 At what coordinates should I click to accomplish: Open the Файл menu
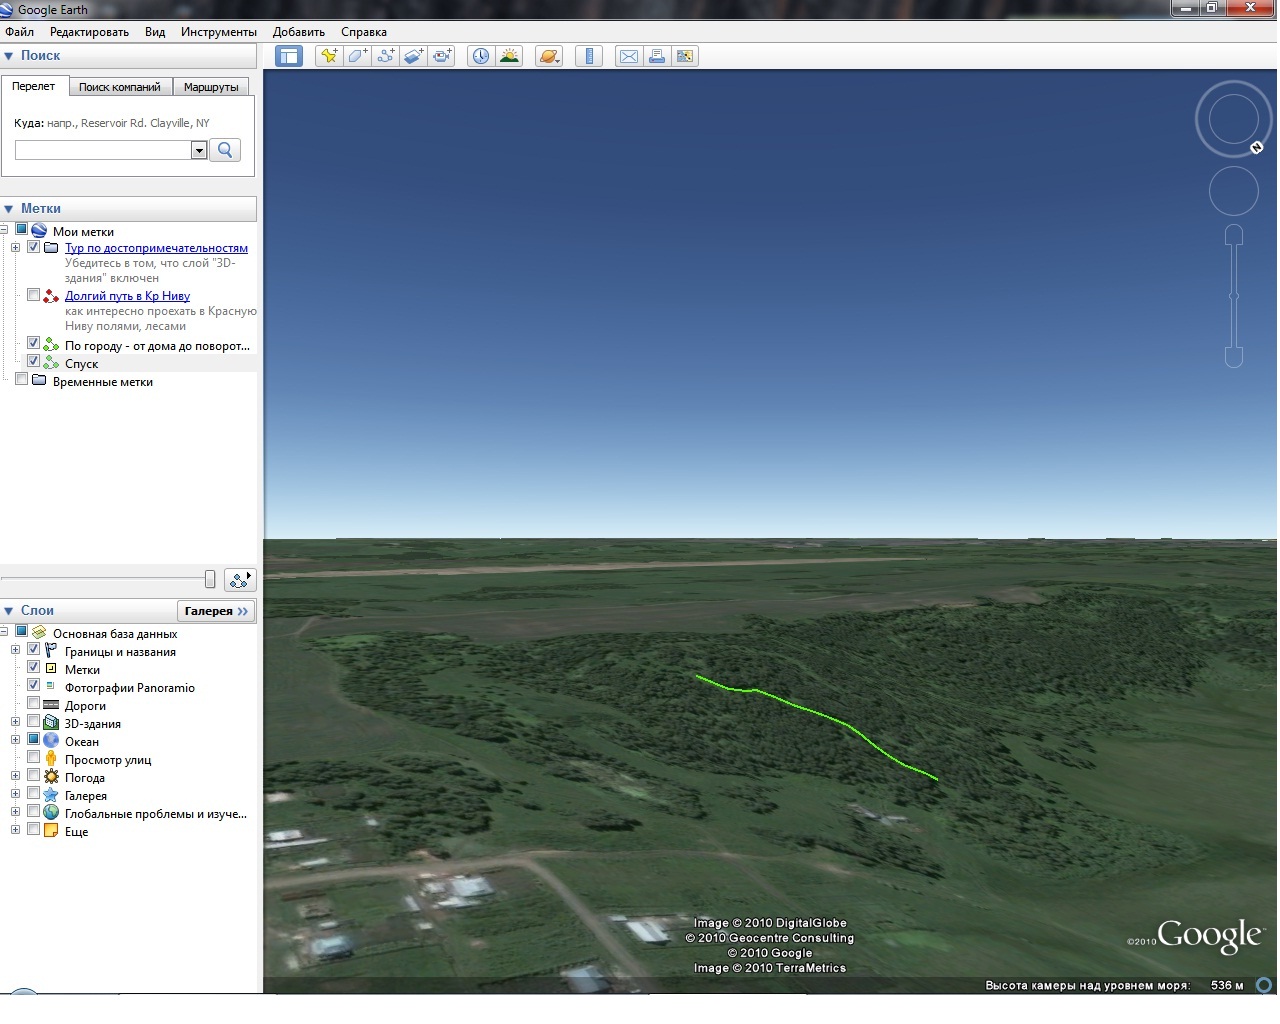19,32
